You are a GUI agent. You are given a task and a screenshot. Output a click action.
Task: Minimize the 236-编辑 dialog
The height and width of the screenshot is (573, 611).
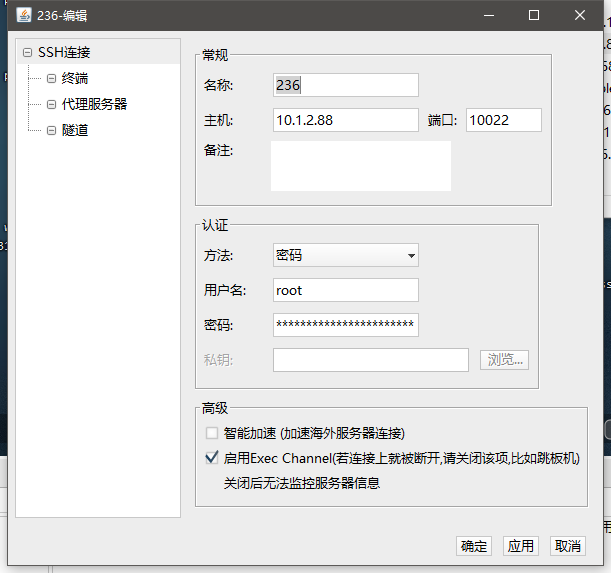(489, 16)
